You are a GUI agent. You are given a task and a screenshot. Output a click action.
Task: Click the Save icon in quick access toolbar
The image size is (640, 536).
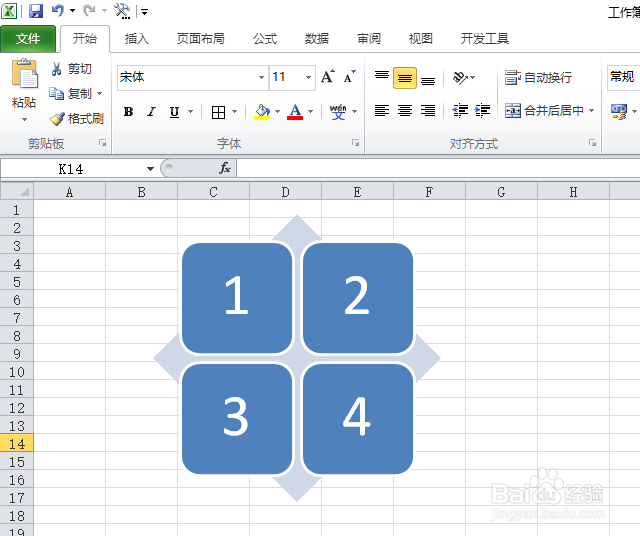(36, 11)
